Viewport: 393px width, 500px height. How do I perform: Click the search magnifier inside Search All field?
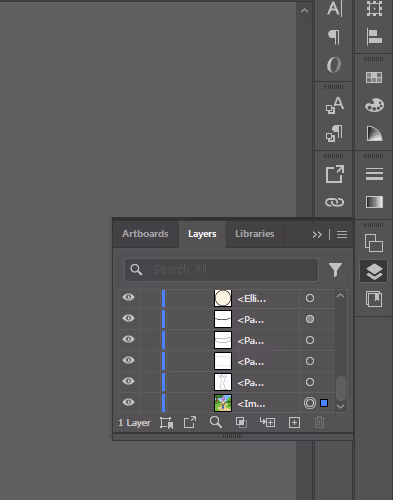point(136,269)
